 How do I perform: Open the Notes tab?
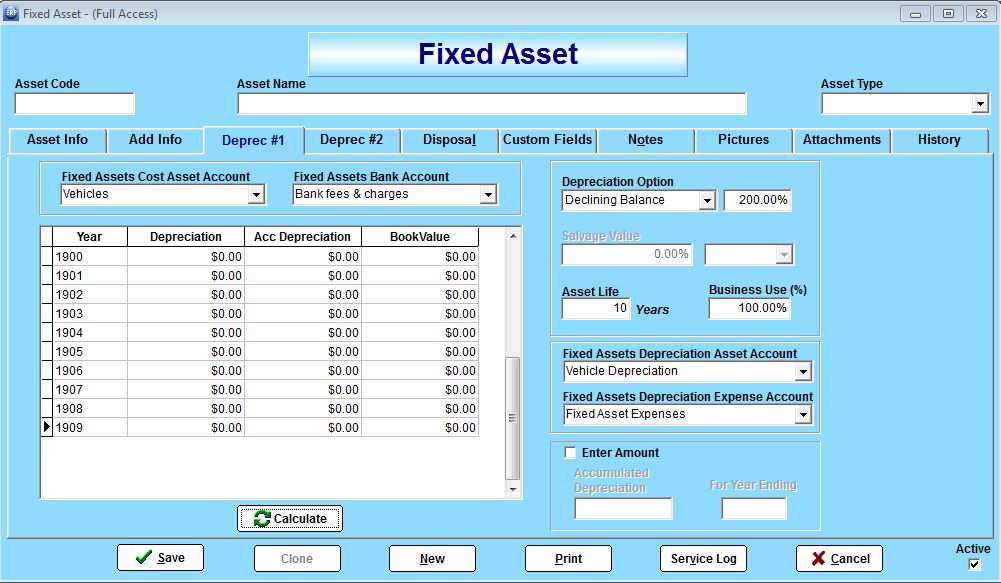pos(645,140)
